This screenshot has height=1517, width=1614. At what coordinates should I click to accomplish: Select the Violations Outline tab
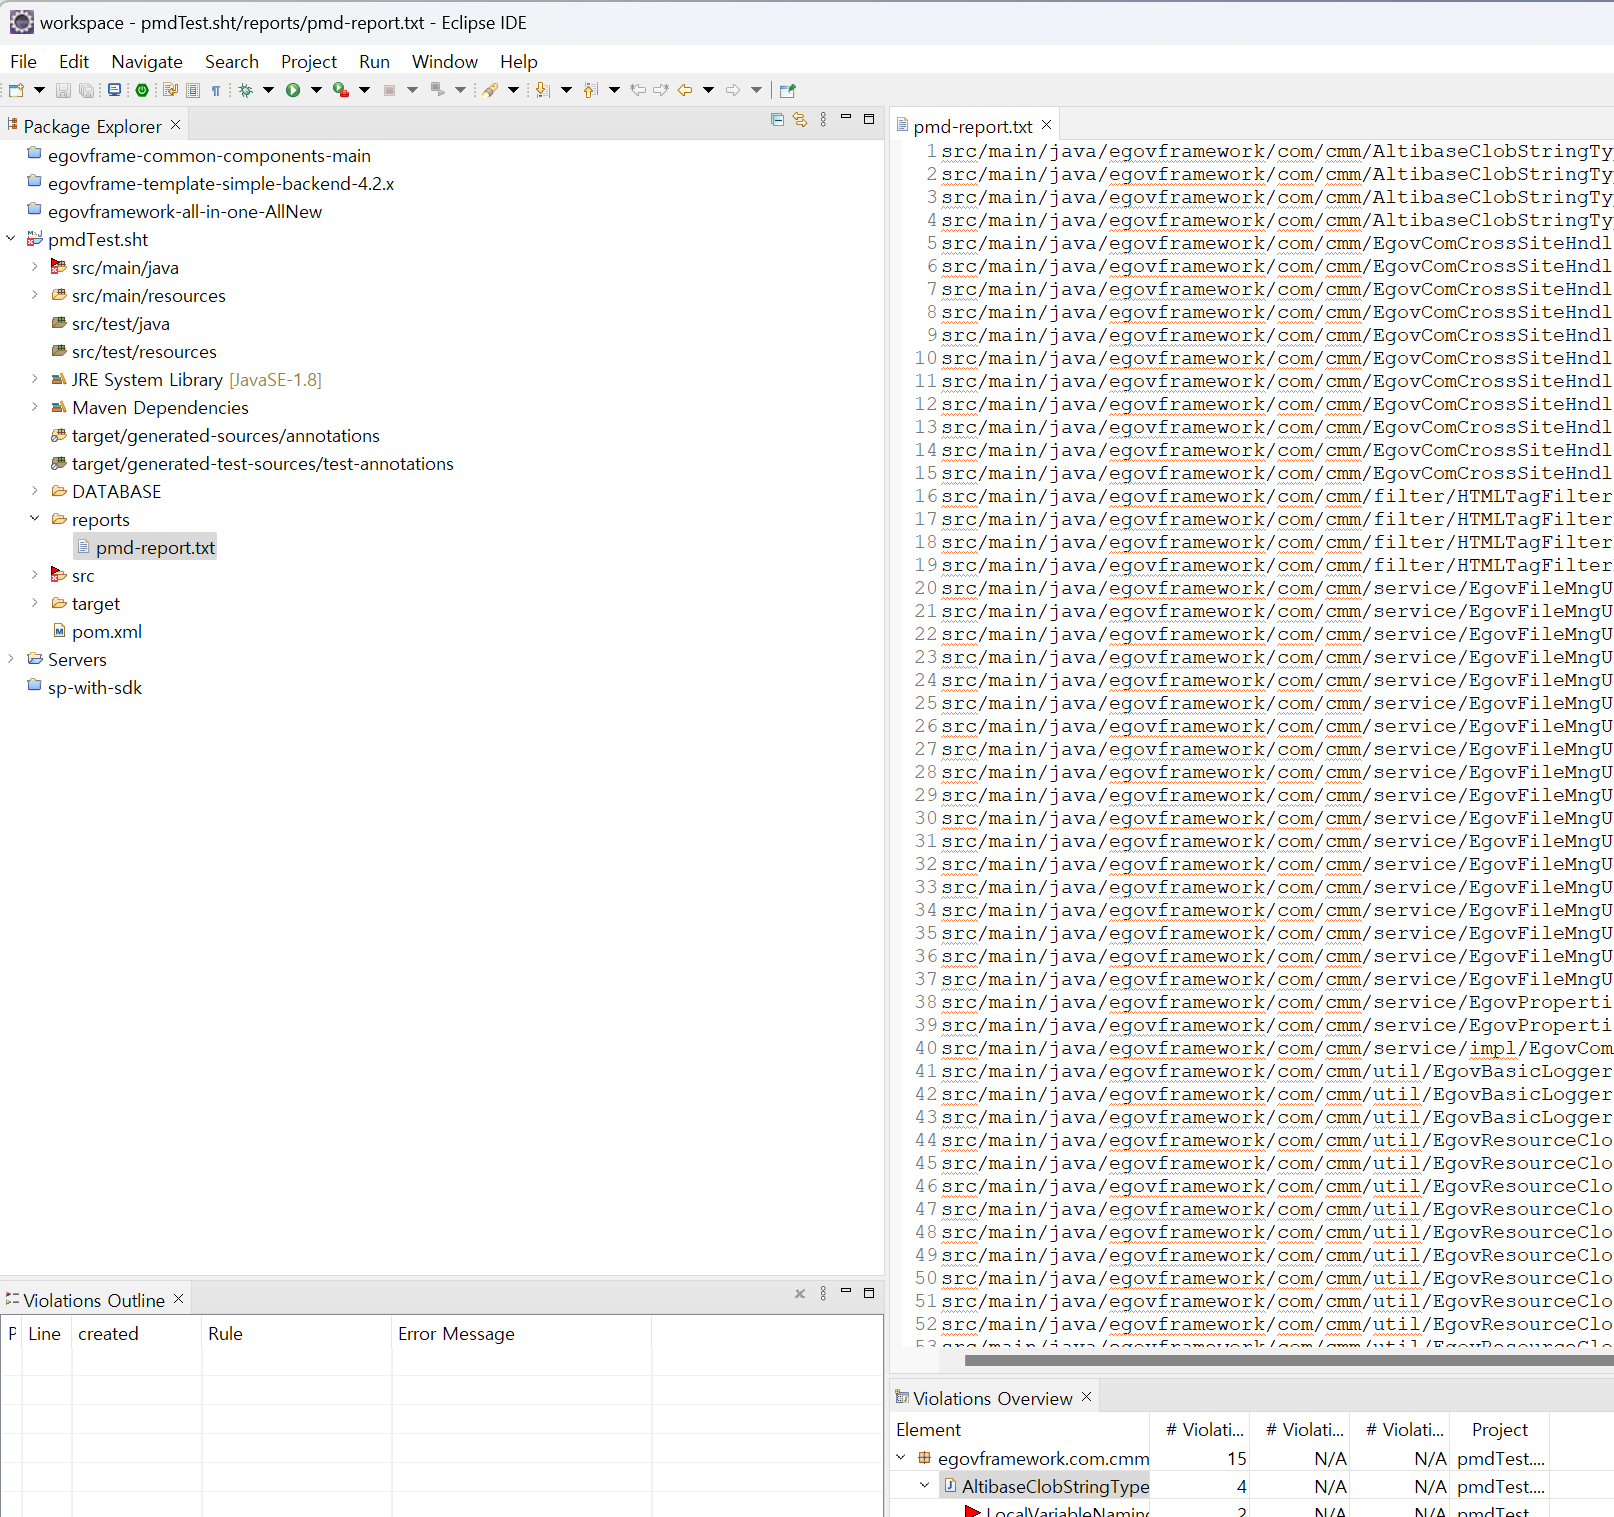click(94, 1300)
